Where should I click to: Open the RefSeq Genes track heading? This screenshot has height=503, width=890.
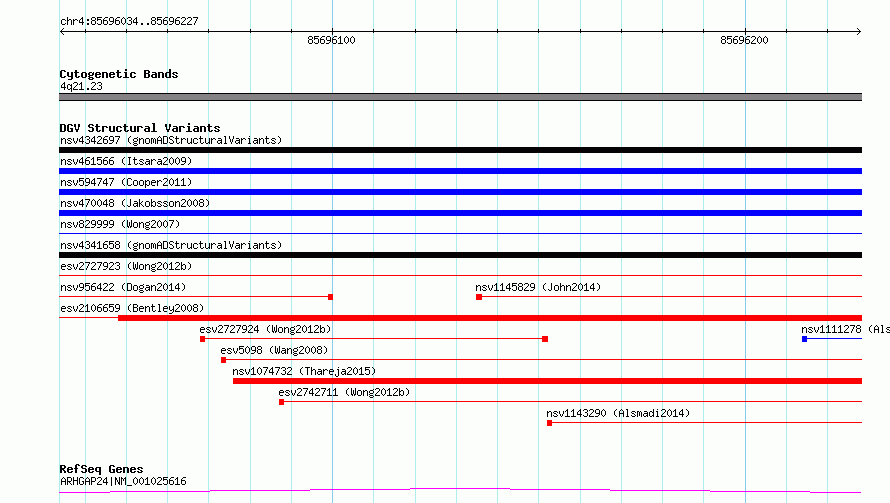101,469
